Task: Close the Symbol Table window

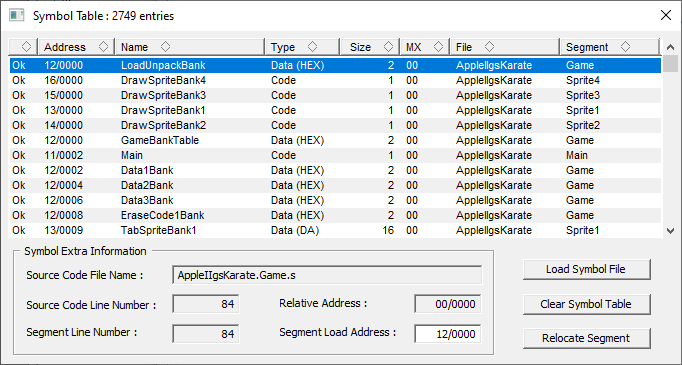Action: (x=665, y=16)
